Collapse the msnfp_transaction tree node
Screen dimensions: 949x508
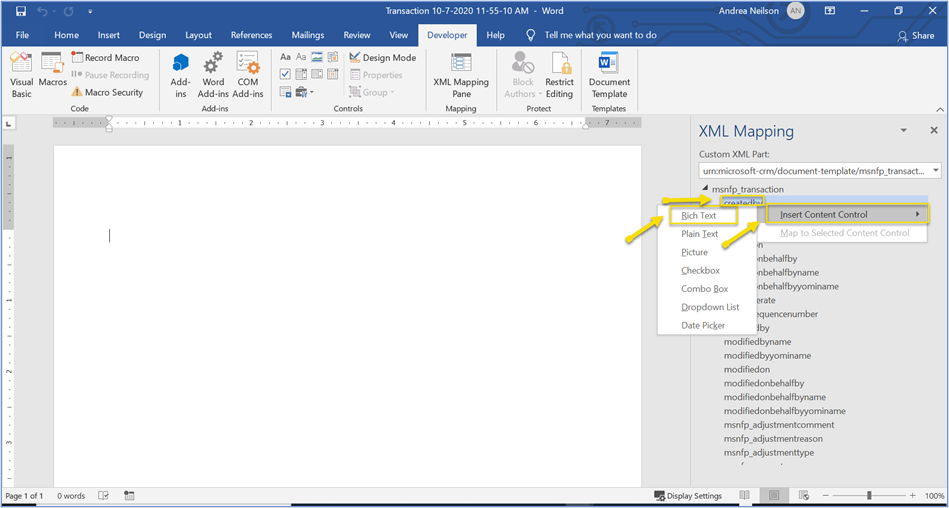[704, 189]
